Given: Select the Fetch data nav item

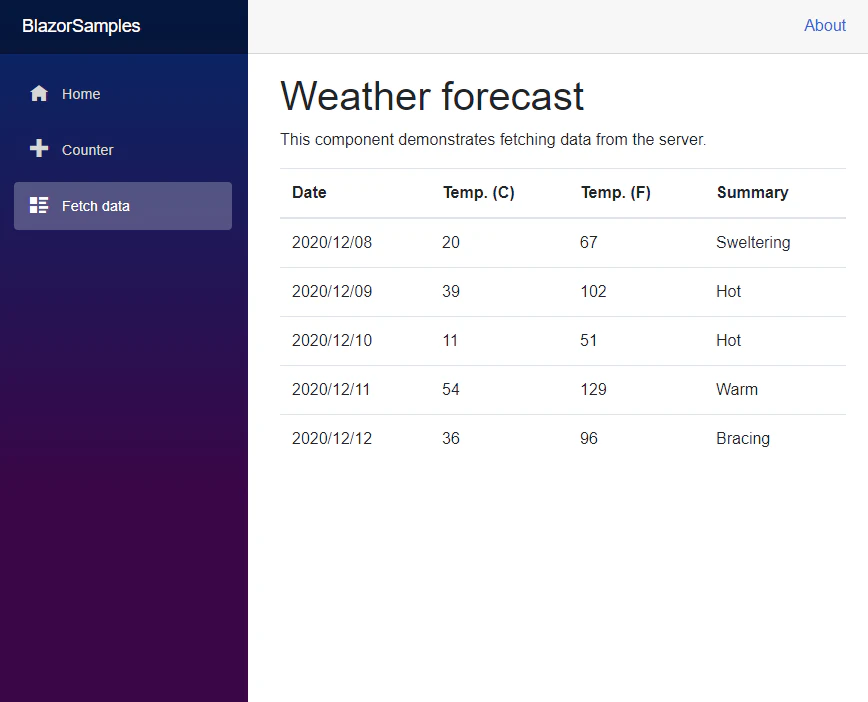Looking at the screenshot, I should pyautogui.click(x=123, y=206).
